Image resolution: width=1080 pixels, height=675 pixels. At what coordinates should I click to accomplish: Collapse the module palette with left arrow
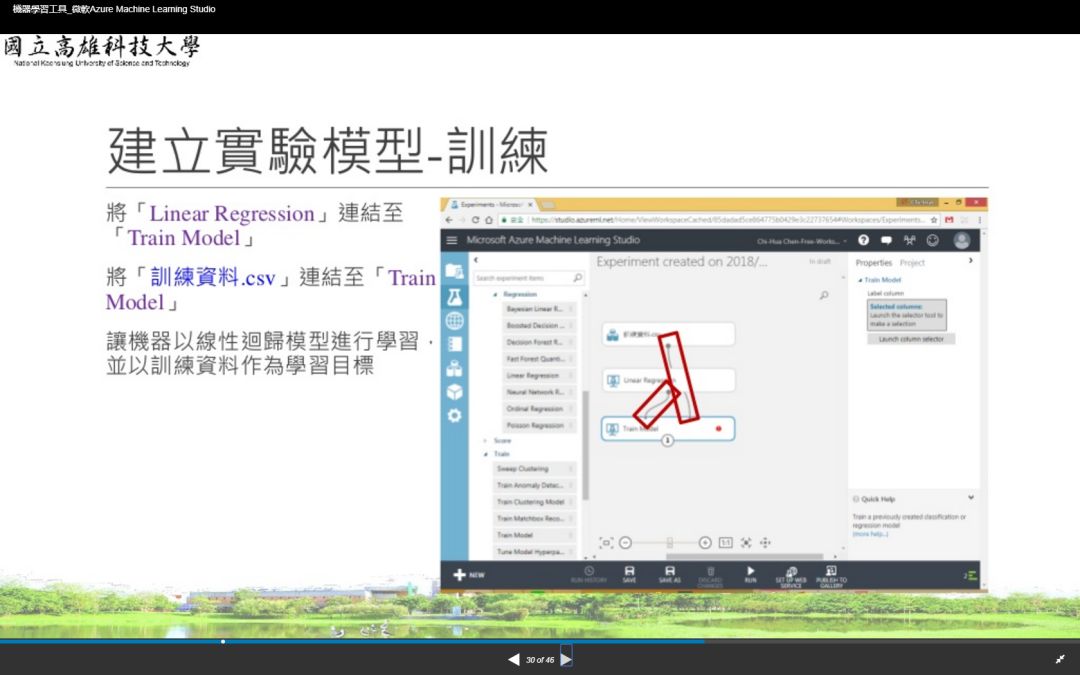(476, 260)
